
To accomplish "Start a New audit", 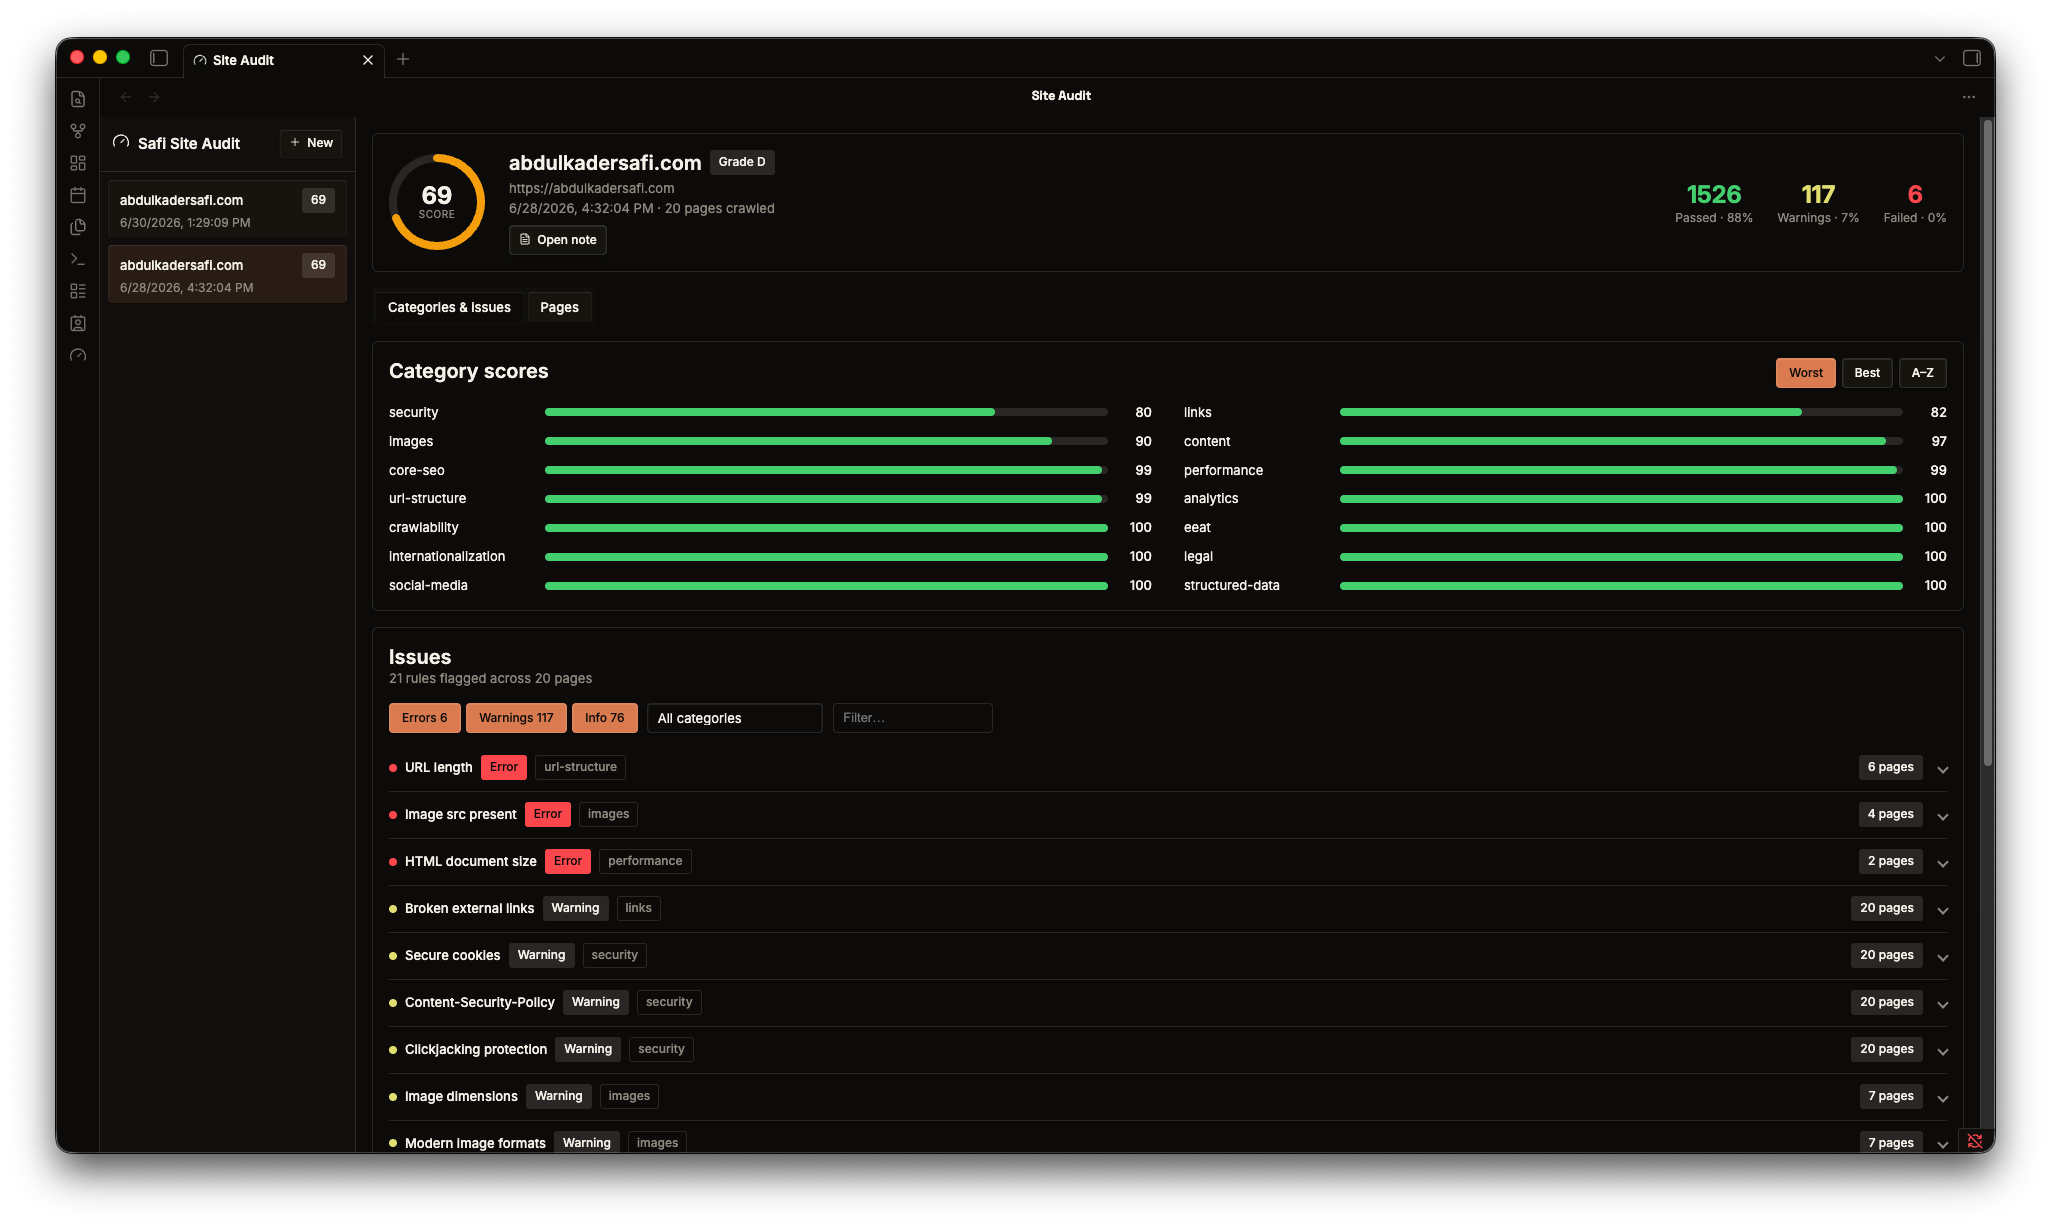I will (311, 143).
